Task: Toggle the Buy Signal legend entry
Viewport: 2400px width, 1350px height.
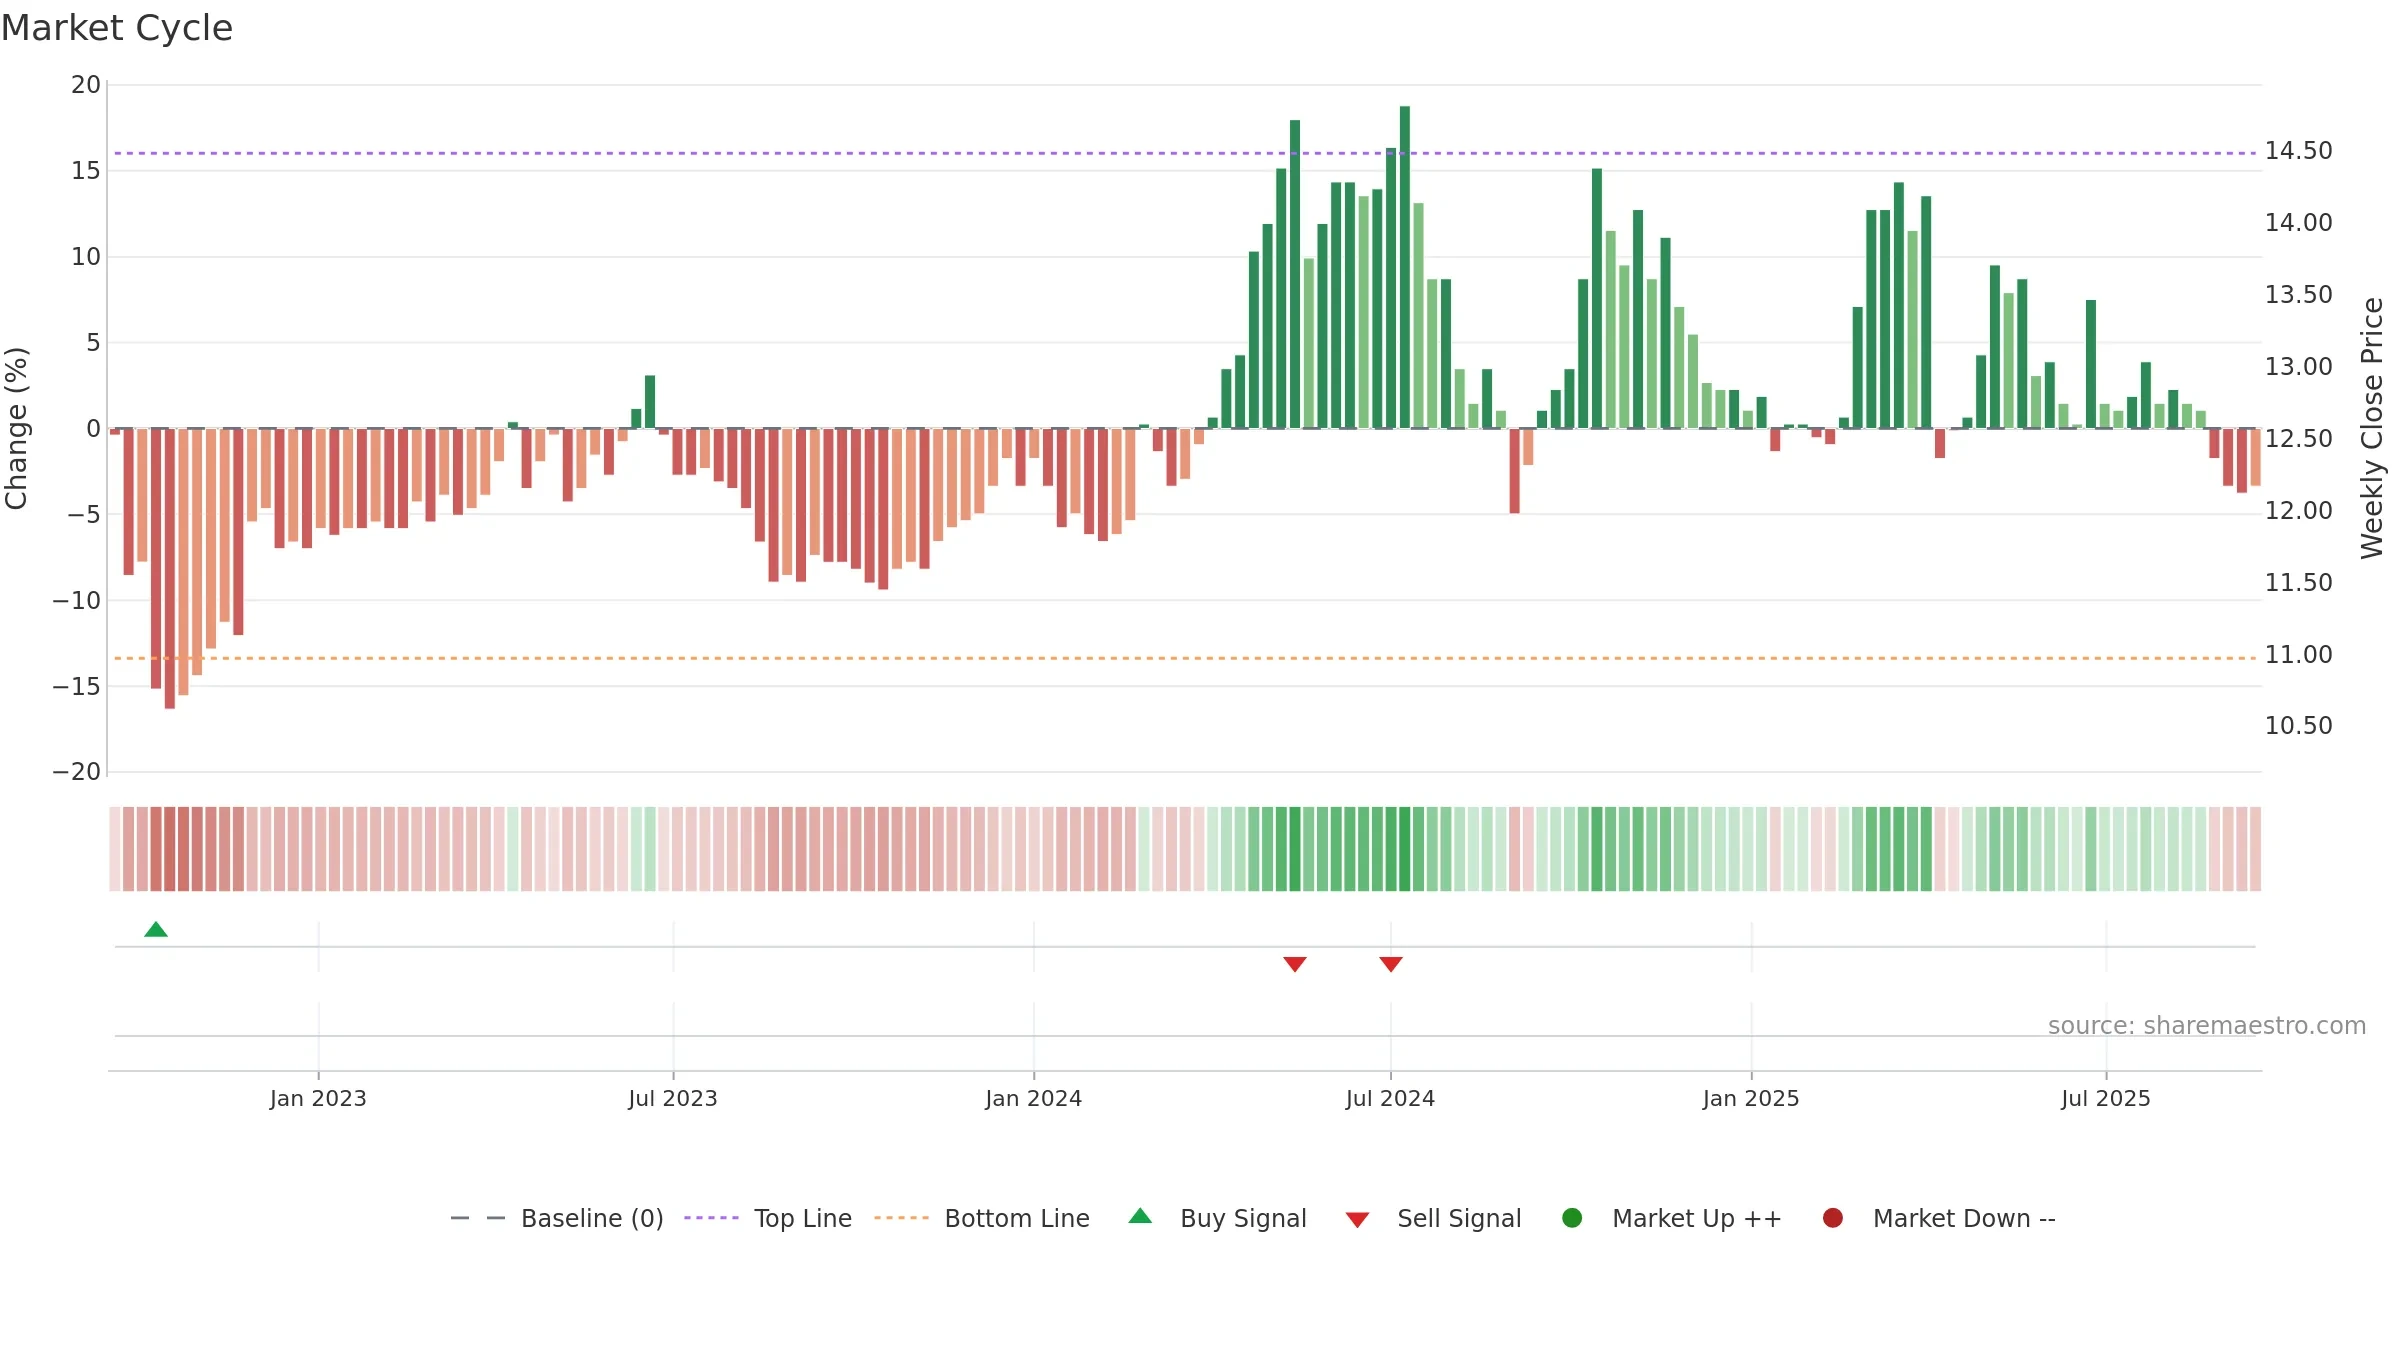Action: click(1217, 1218)
